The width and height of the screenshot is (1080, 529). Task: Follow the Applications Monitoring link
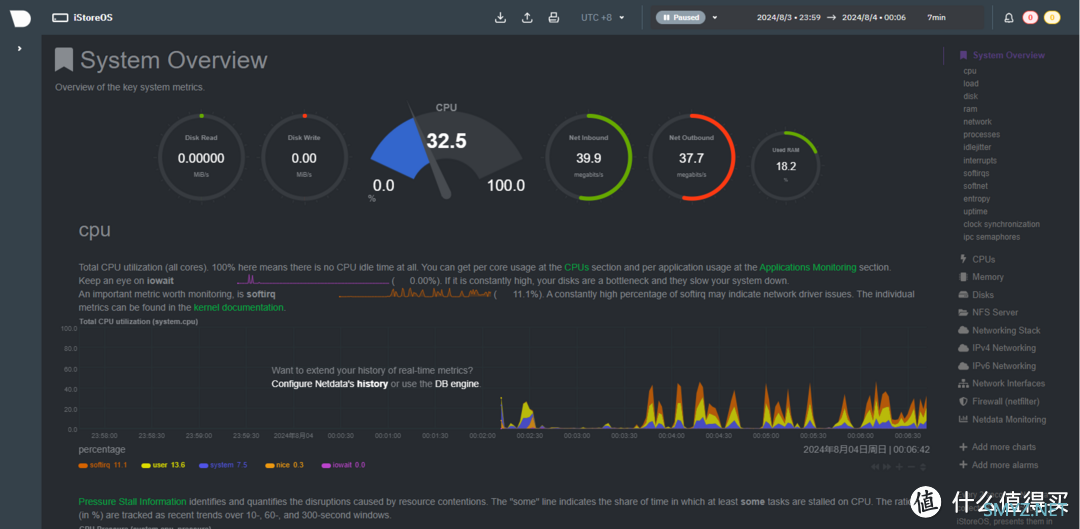pos(808,267)
